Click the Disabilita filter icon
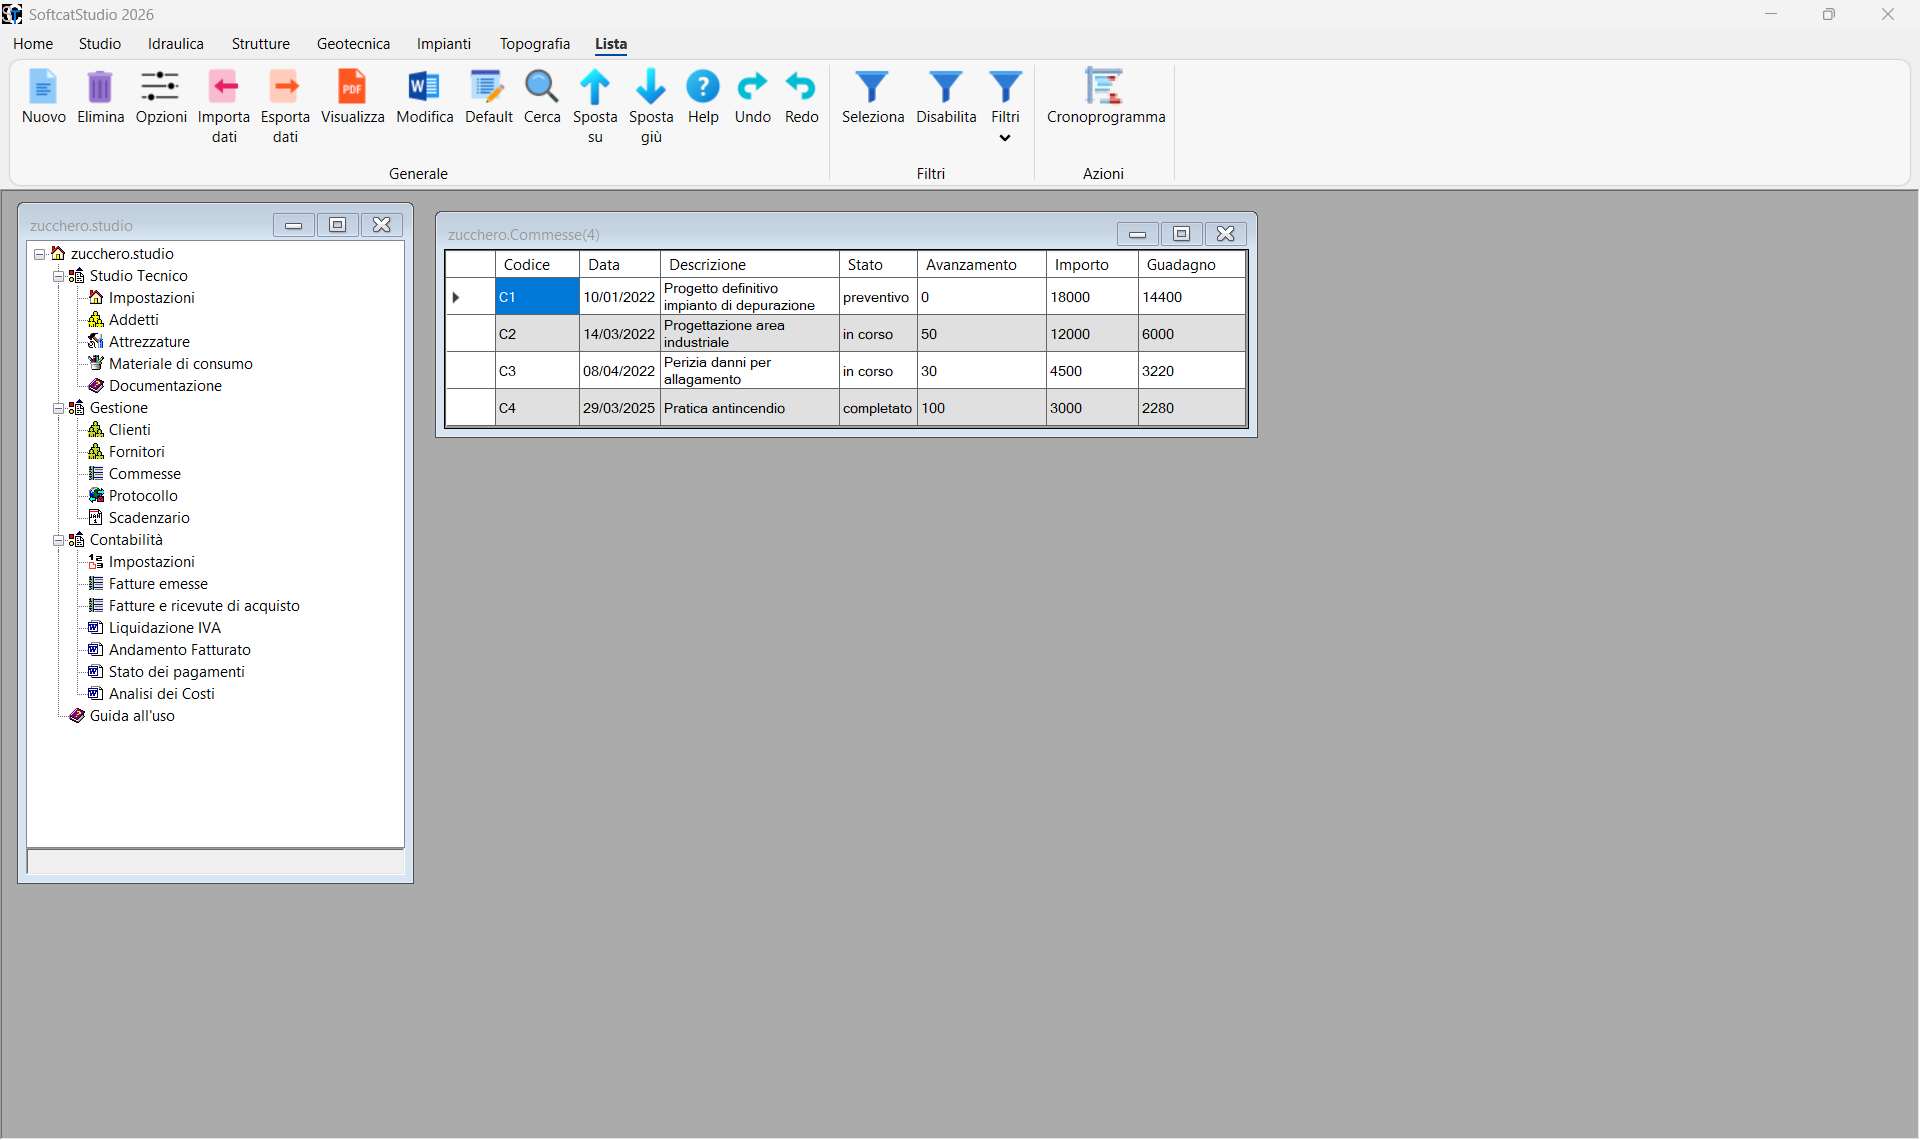This screenshot has height=1140, width=1920. tap(946, 87)
